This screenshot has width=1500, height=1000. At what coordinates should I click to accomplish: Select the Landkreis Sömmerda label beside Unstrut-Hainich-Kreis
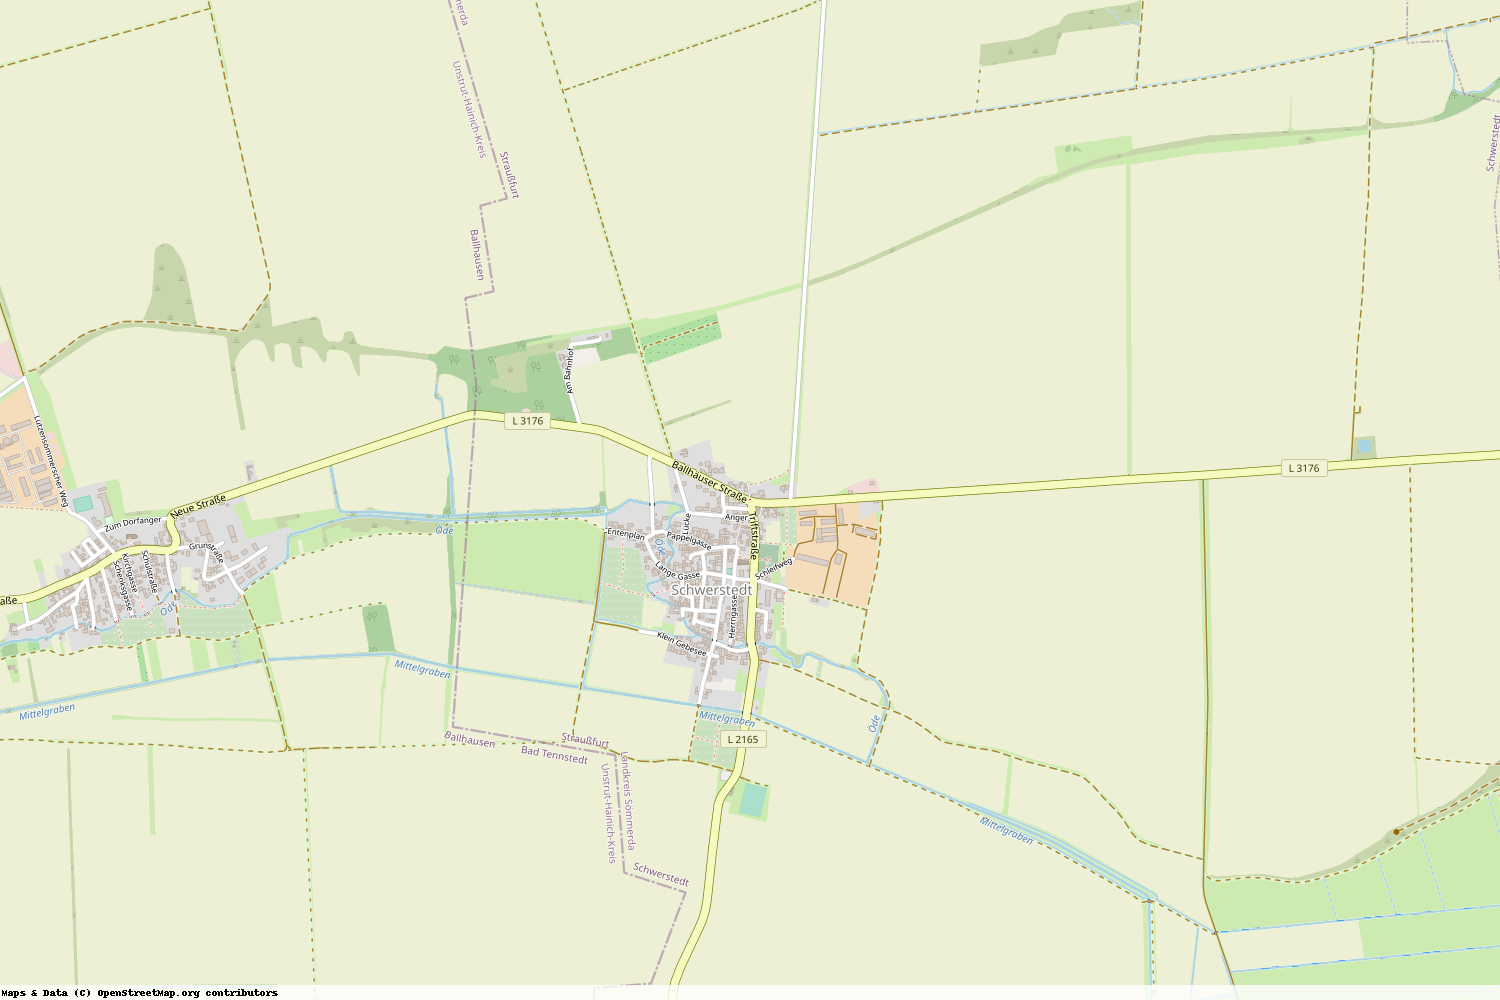(x=627, y=800)
